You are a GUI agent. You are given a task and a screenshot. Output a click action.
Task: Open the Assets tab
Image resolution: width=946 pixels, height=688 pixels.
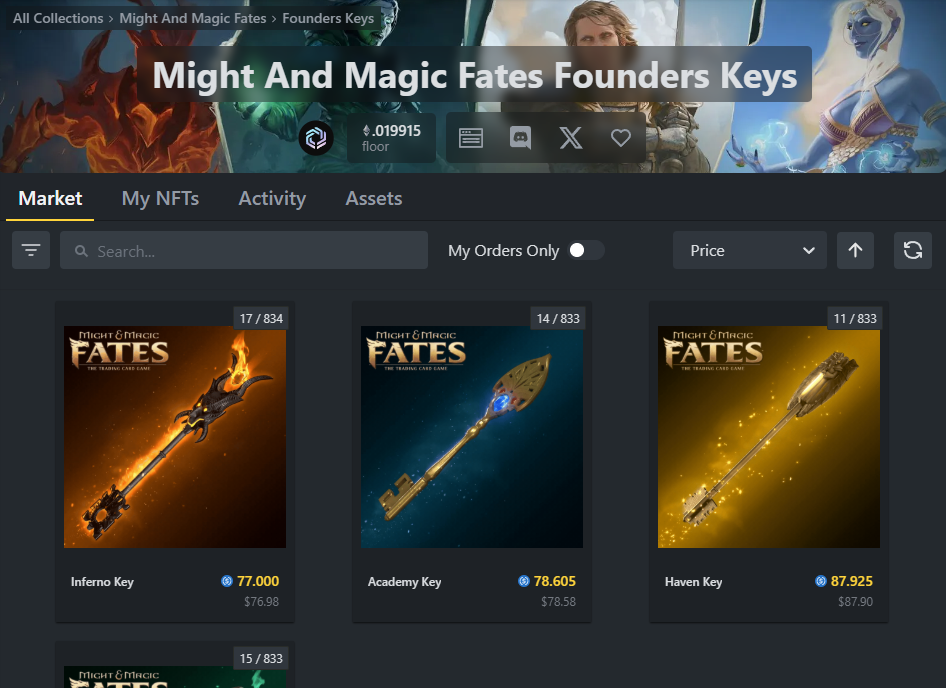pos(374,198)
